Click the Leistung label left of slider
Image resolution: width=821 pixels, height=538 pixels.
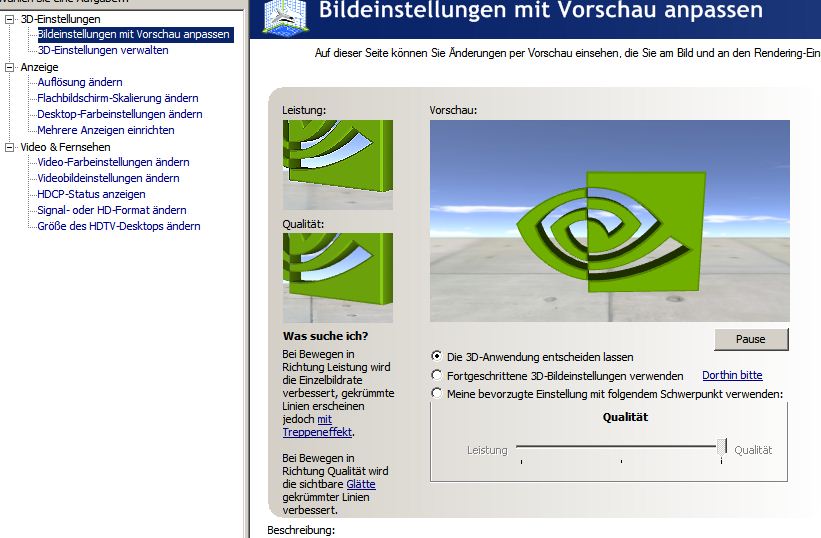point(487,450)
